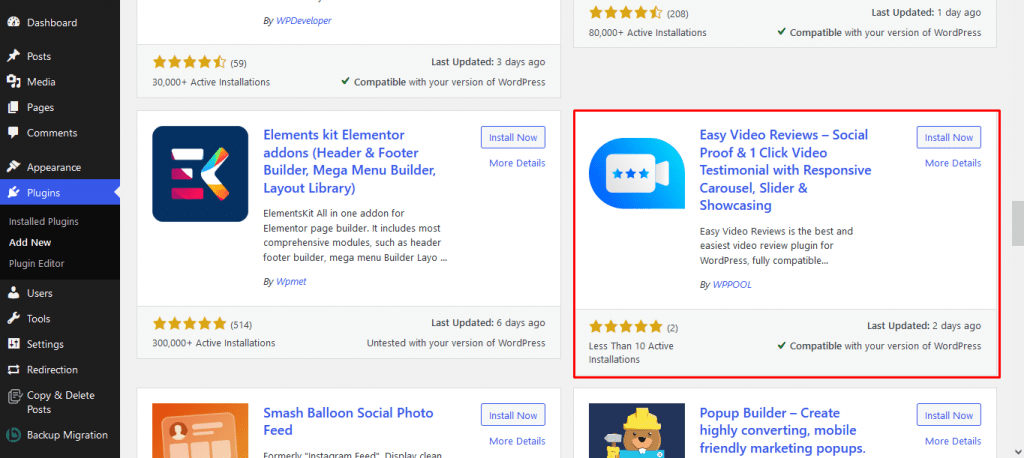The width and height of the screenshot is (1024, 458).
Task: Open the Popup Builder title link
Action: click(782, 431)
